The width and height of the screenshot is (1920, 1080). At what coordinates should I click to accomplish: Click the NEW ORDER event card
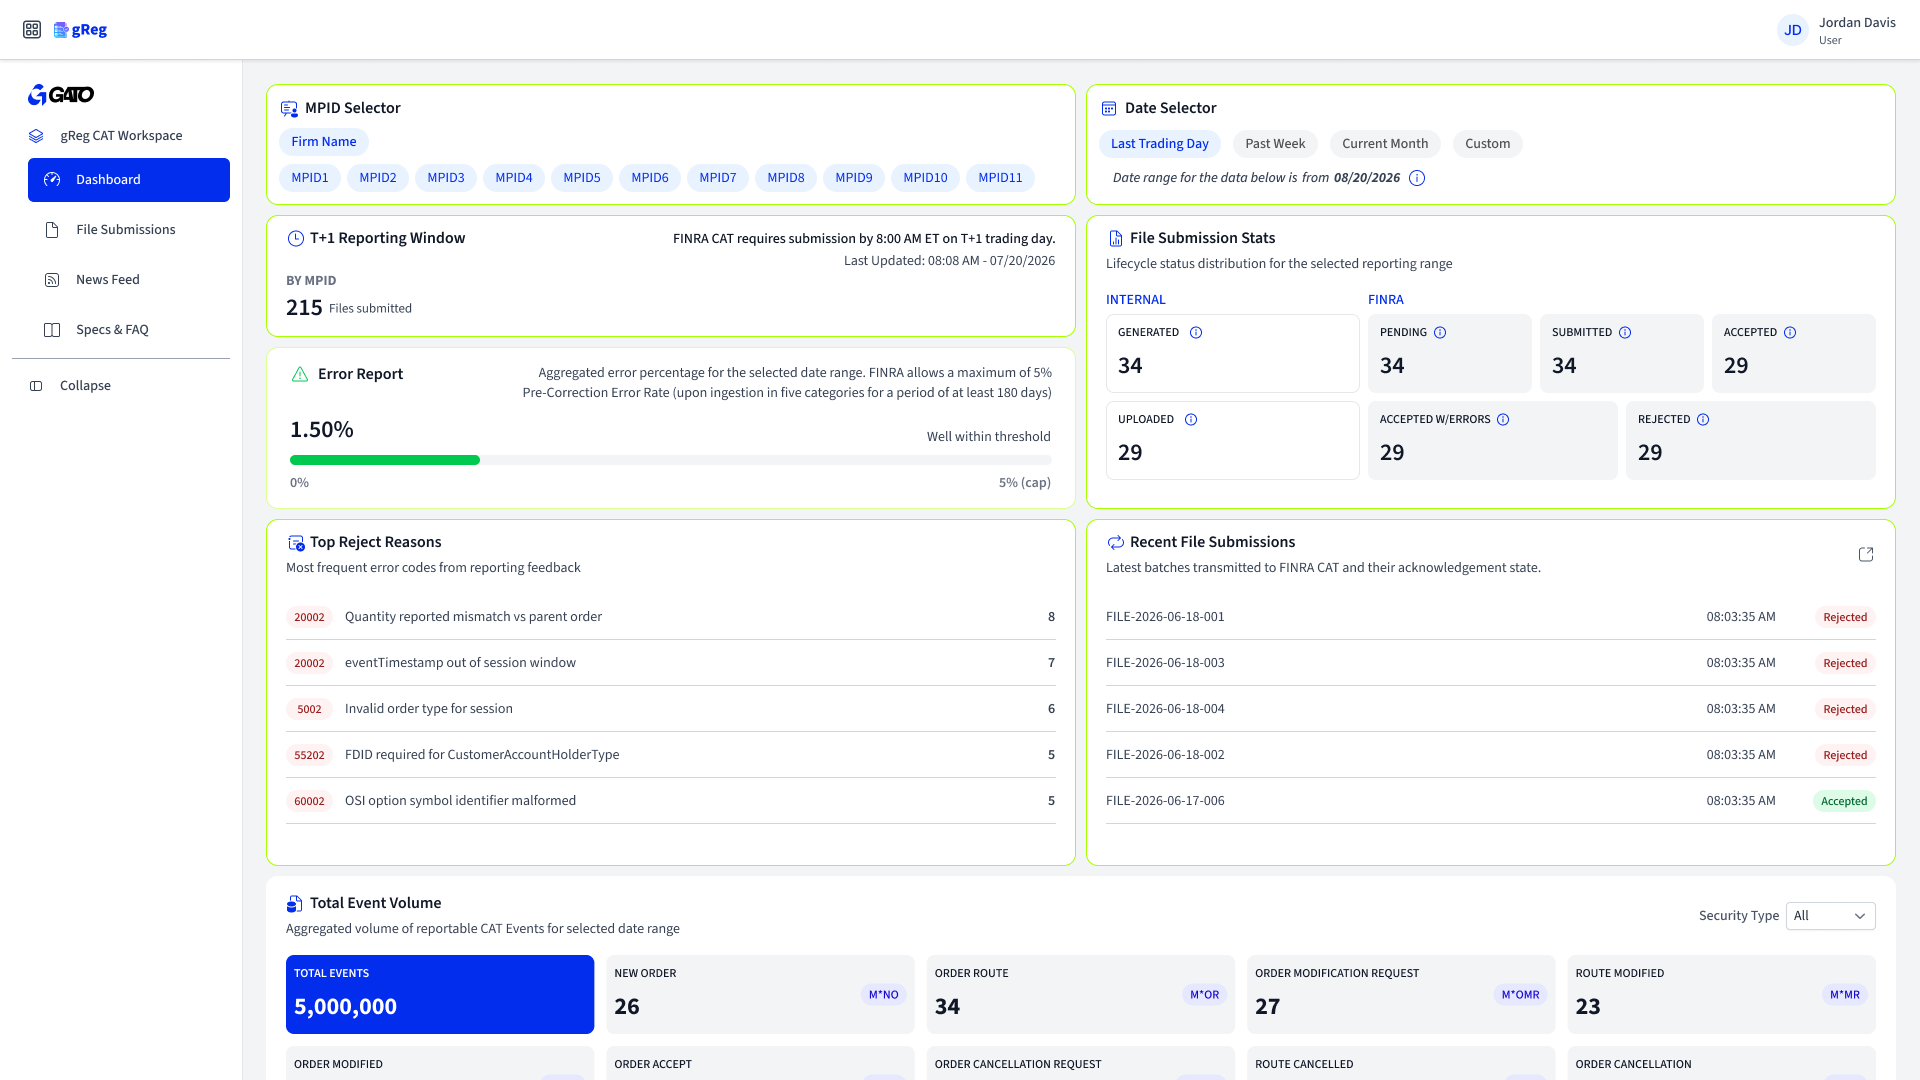760,994
